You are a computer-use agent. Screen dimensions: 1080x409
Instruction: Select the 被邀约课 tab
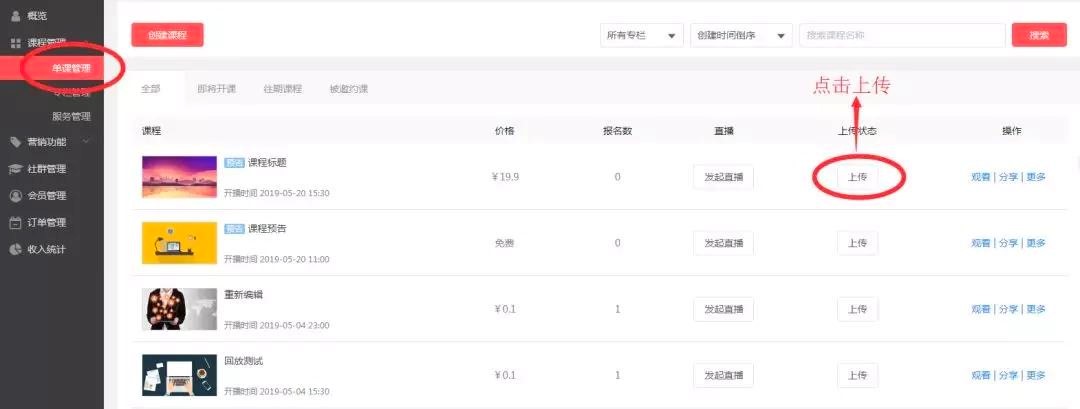click(x=348, y=89)
